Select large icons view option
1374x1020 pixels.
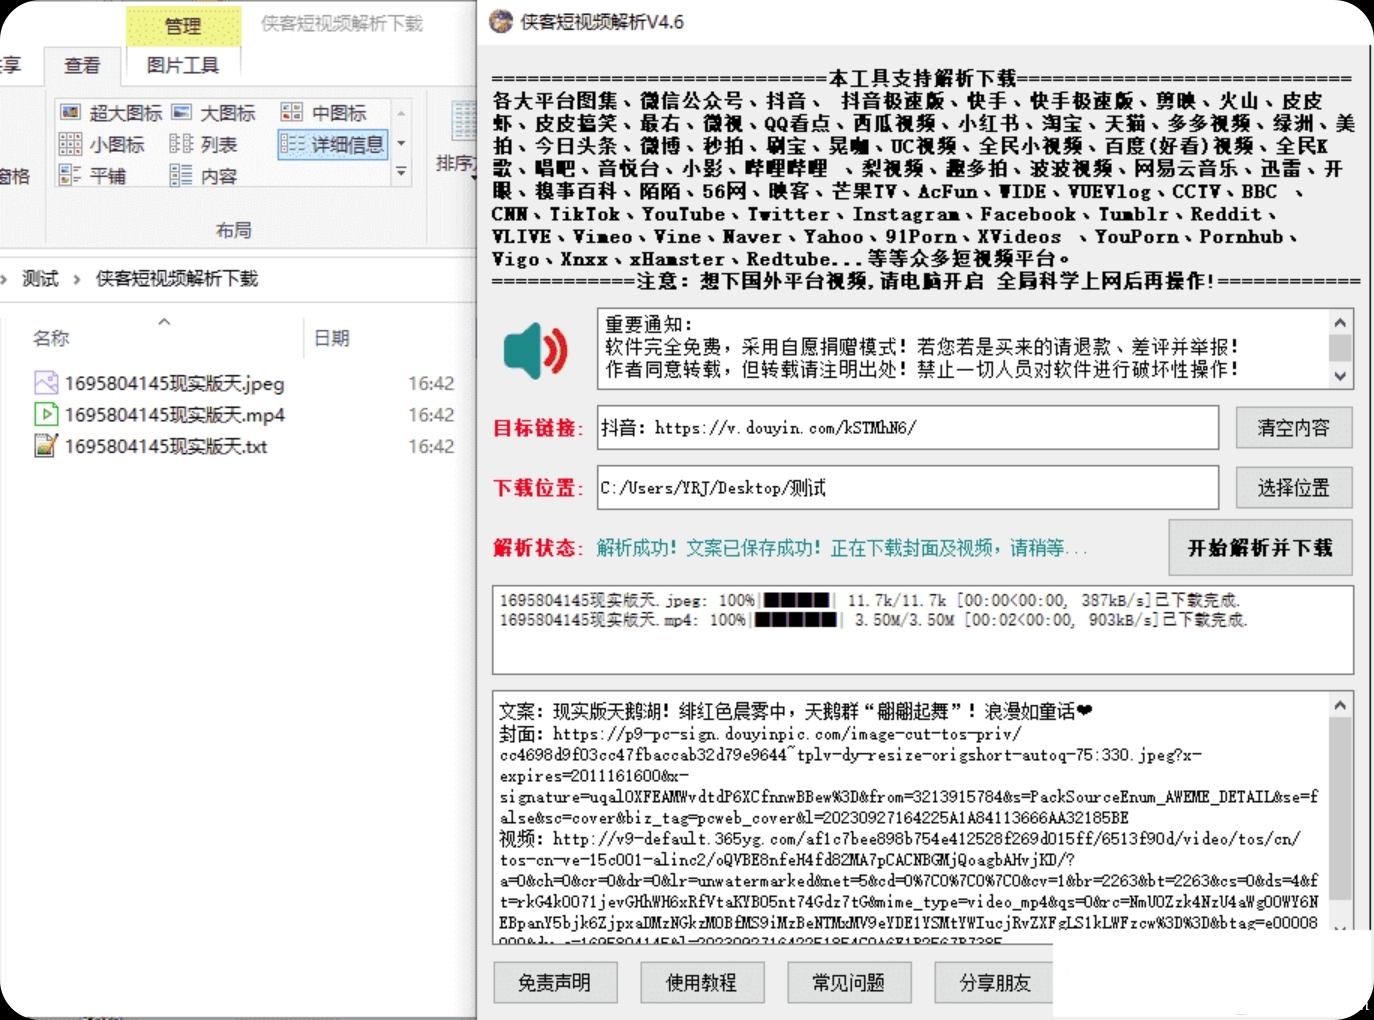coord(214,113)
